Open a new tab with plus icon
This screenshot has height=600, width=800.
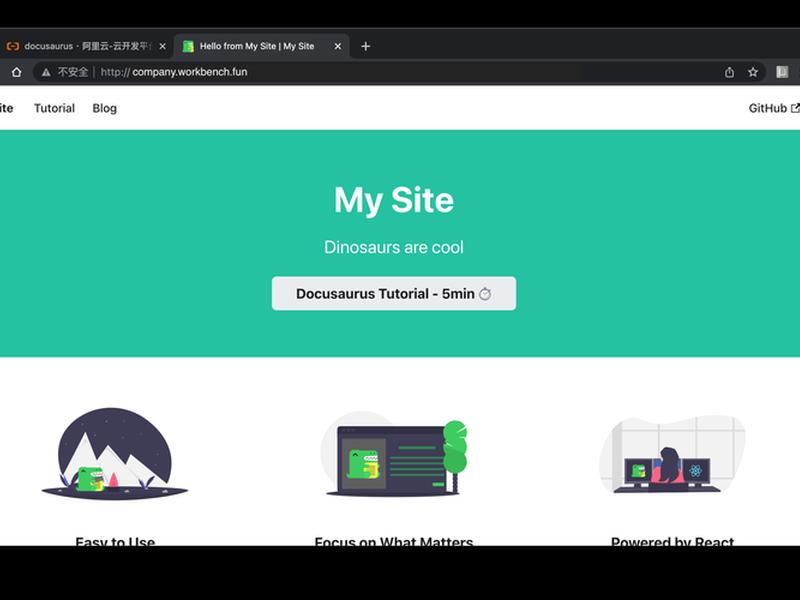(x=365, y=46)
